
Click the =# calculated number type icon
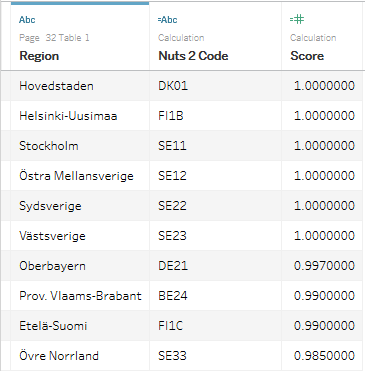(297, 19)
